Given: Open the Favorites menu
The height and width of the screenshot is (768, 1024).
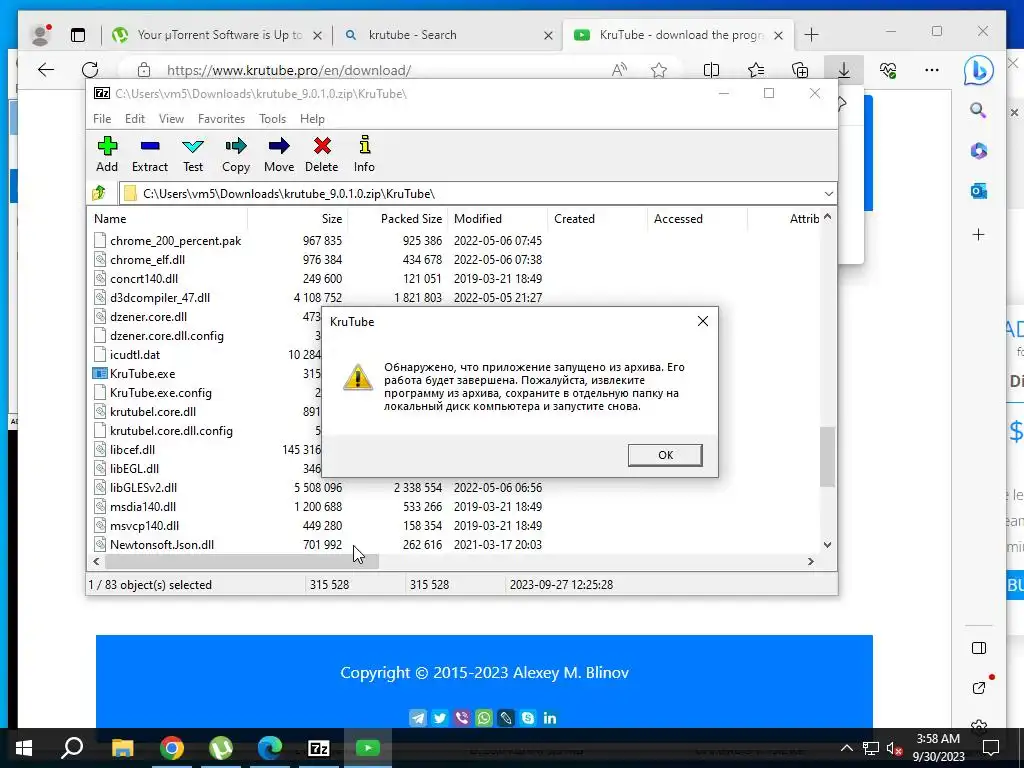Looking at the screenshot, I should click(221, 119).
